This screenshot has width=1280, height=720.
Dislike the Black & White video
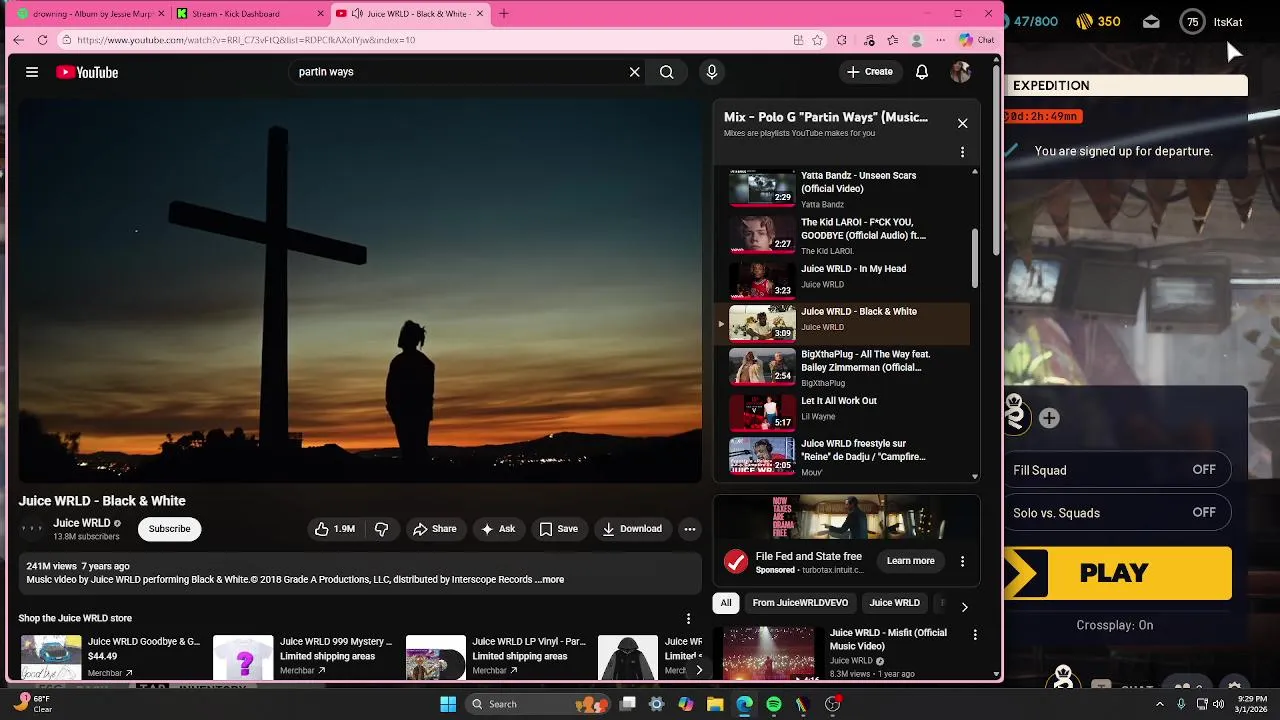pyautogui.click(x=381, y=529)
